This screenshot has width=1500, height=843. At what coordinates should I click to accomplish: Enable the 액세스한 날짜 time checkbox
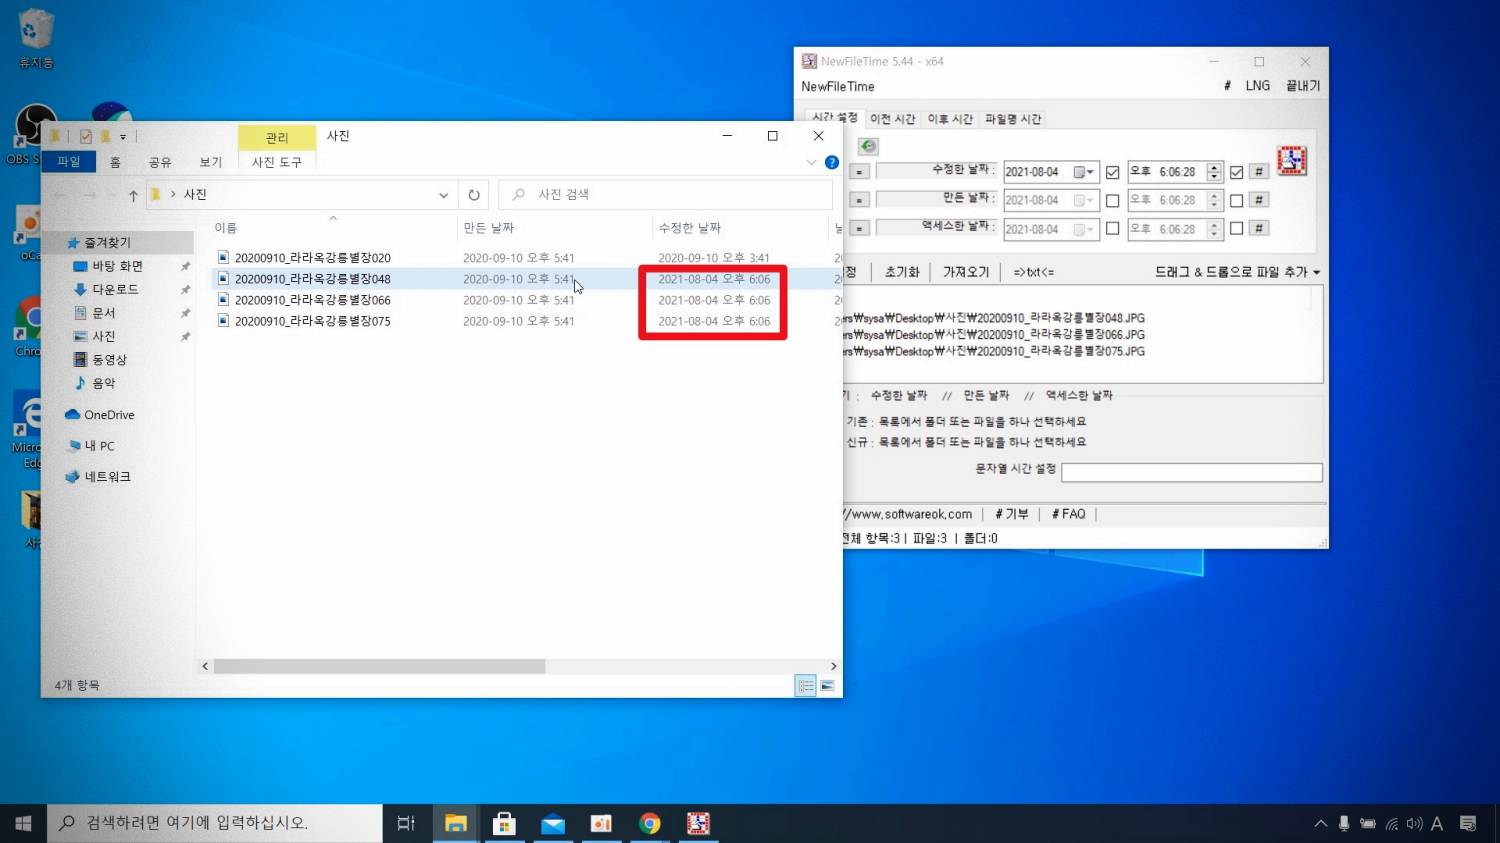pyautogui.click(x=1236, y=229)
